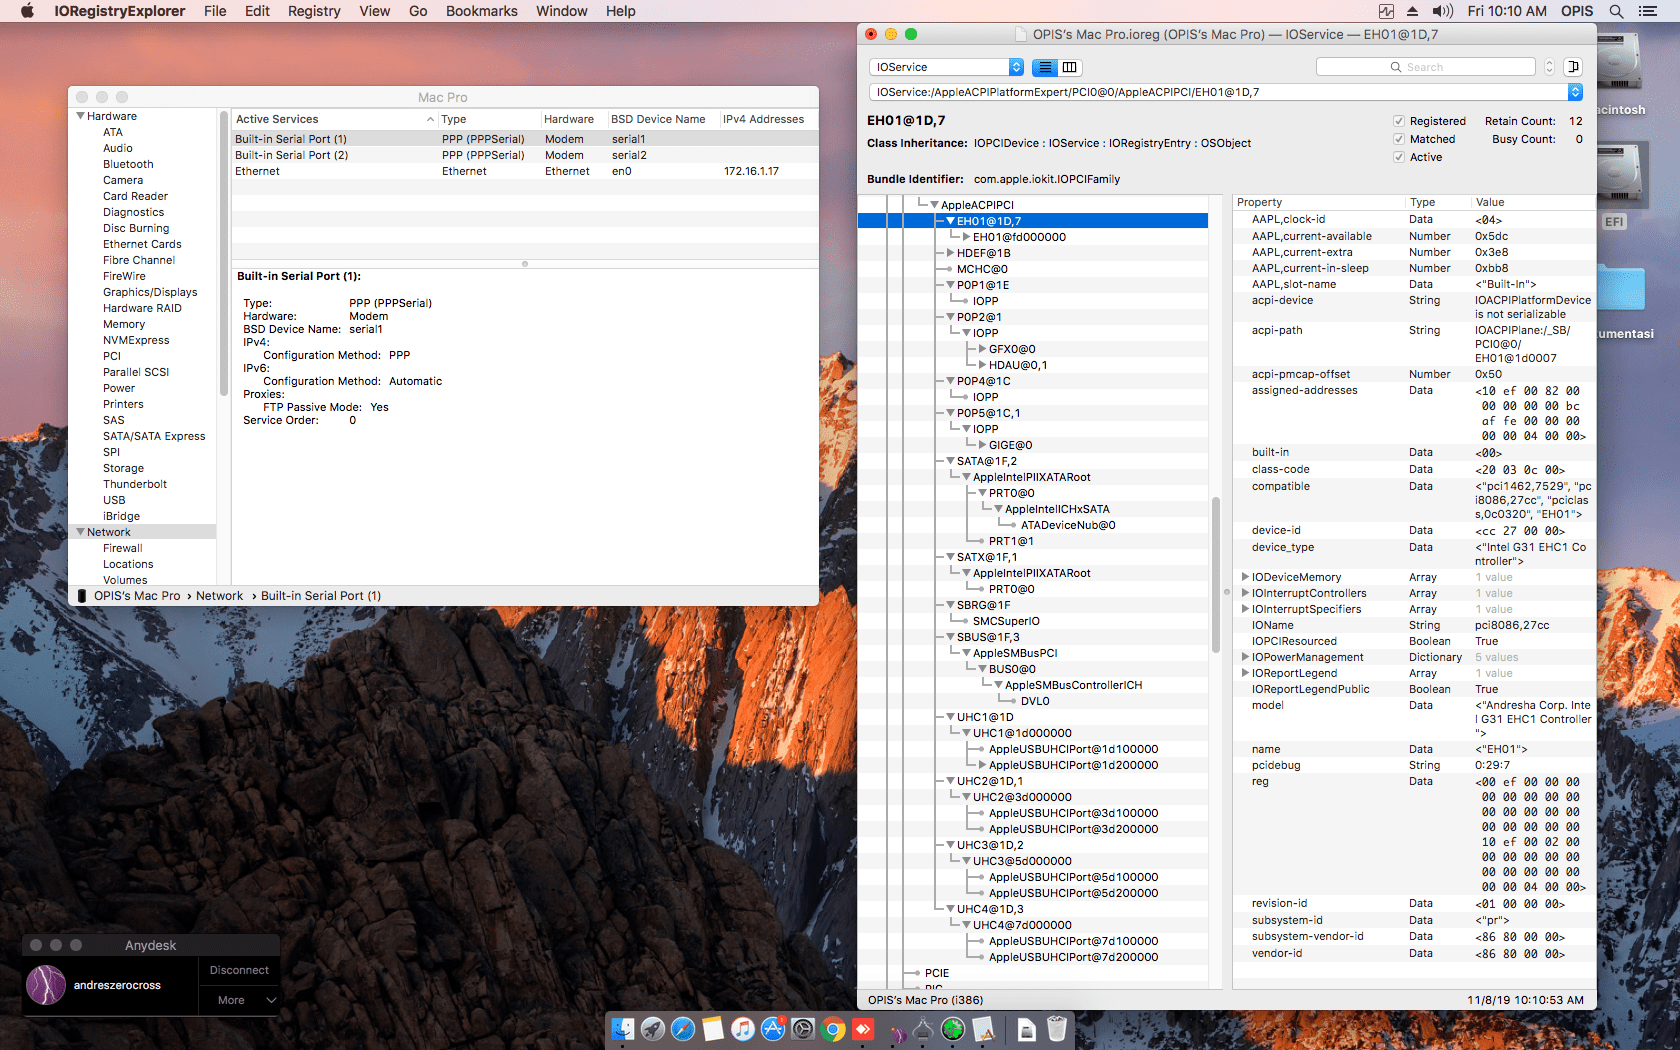
Task: Launch Google Chrome from the Dock
Action: click(x=833, y=1028)
